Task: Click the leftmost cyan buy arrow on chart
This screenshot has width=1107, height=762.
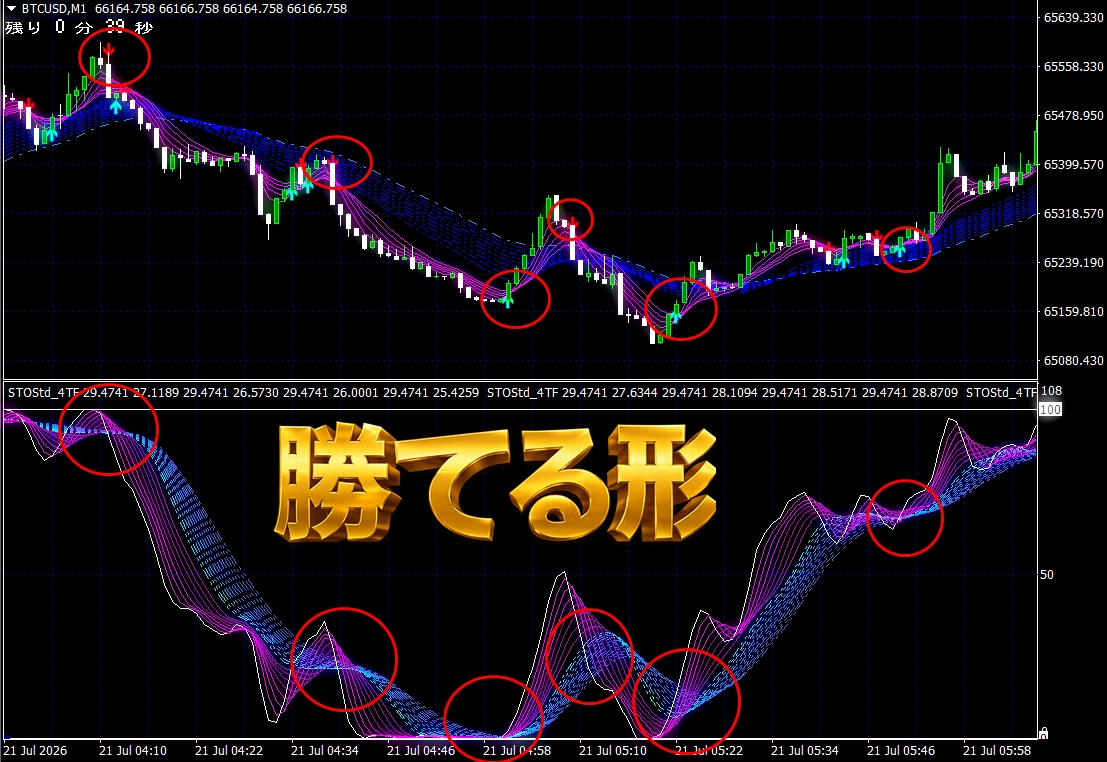Action: pyautogui.click(x=51, y=133)
